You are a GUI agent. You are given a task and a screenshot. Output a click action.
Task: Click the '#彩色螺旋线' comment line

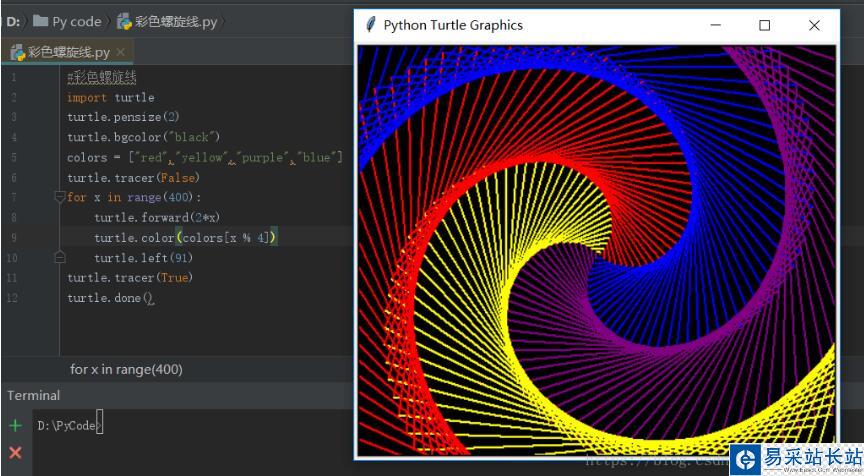pos(102,78)
